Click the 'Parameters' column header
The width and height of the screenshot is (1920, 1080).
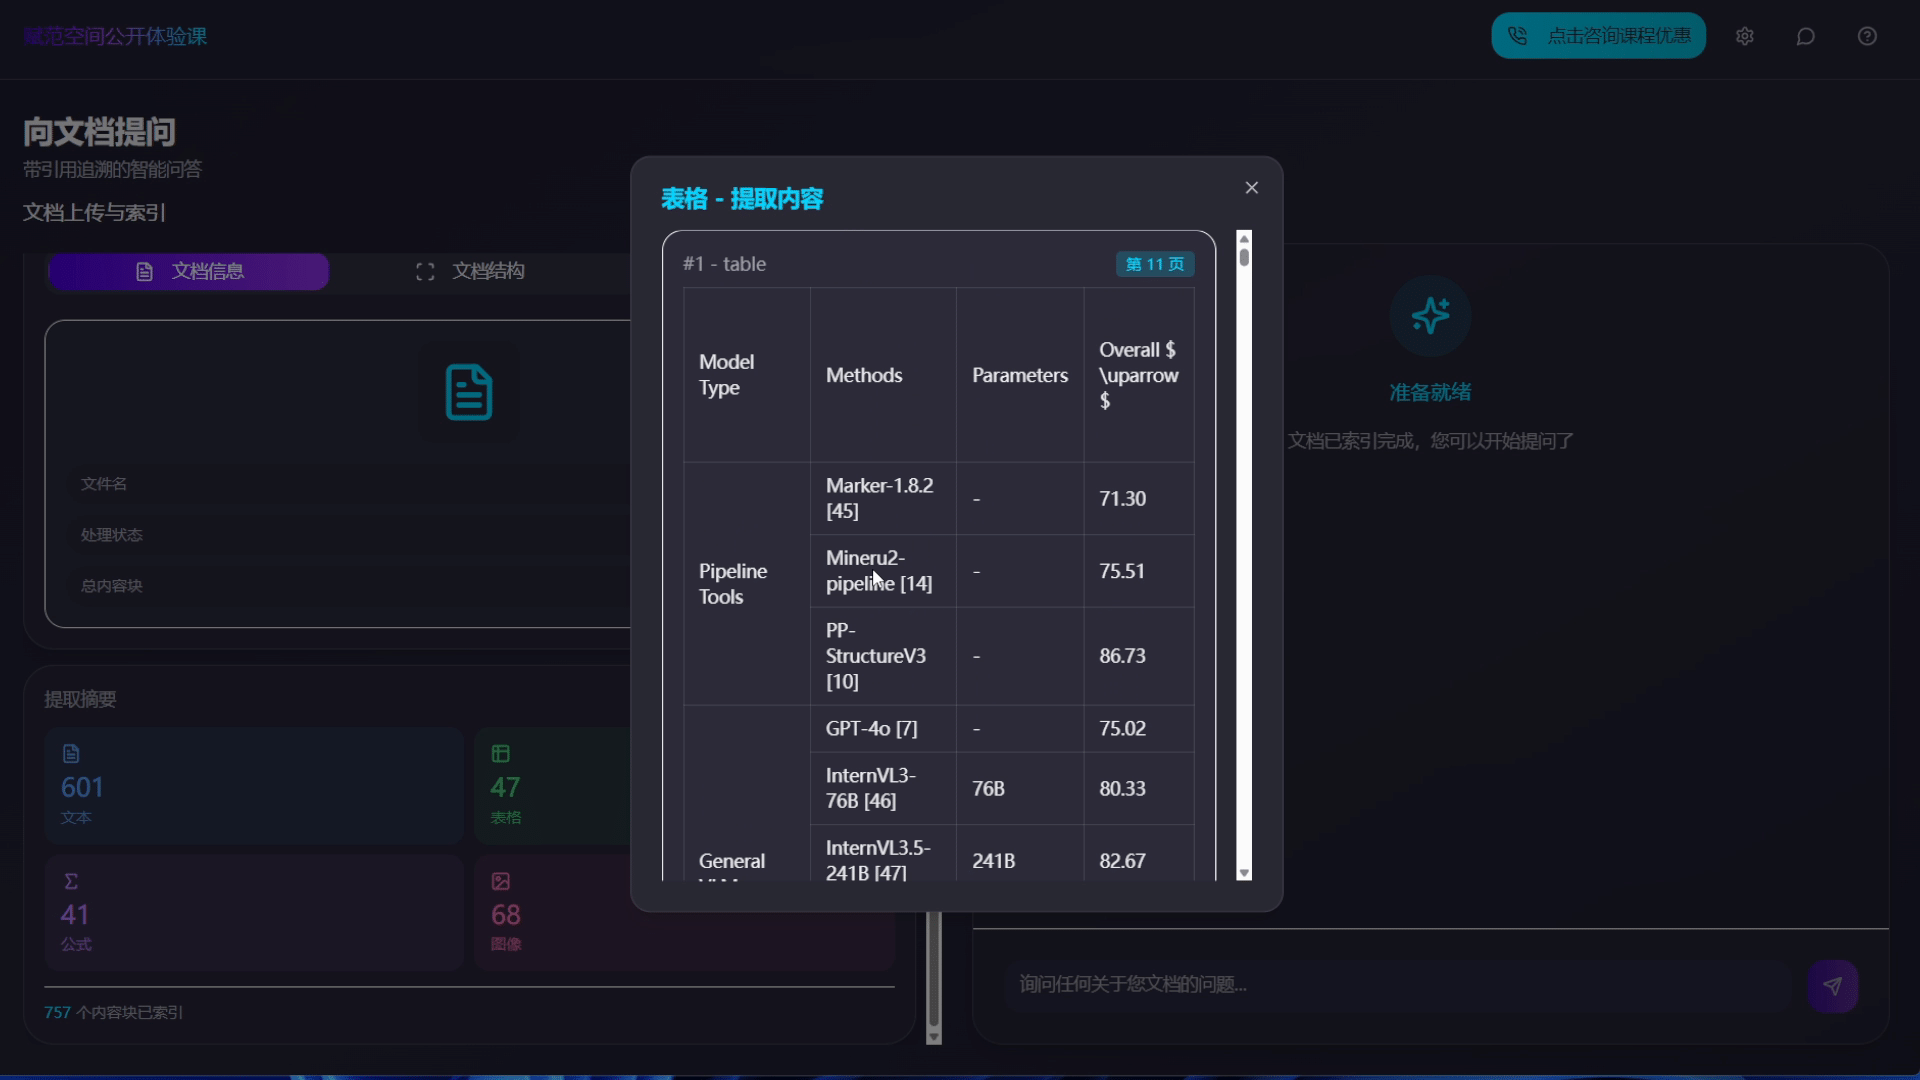(x=1020, y=375)
